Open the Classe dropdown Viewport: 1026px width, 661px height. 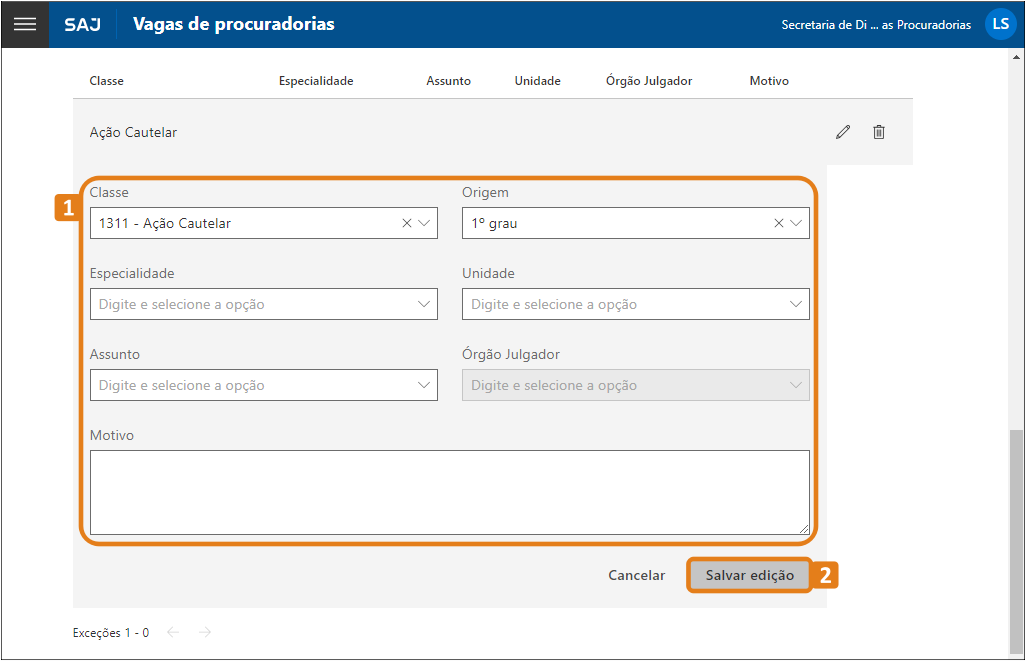point(424,222)
